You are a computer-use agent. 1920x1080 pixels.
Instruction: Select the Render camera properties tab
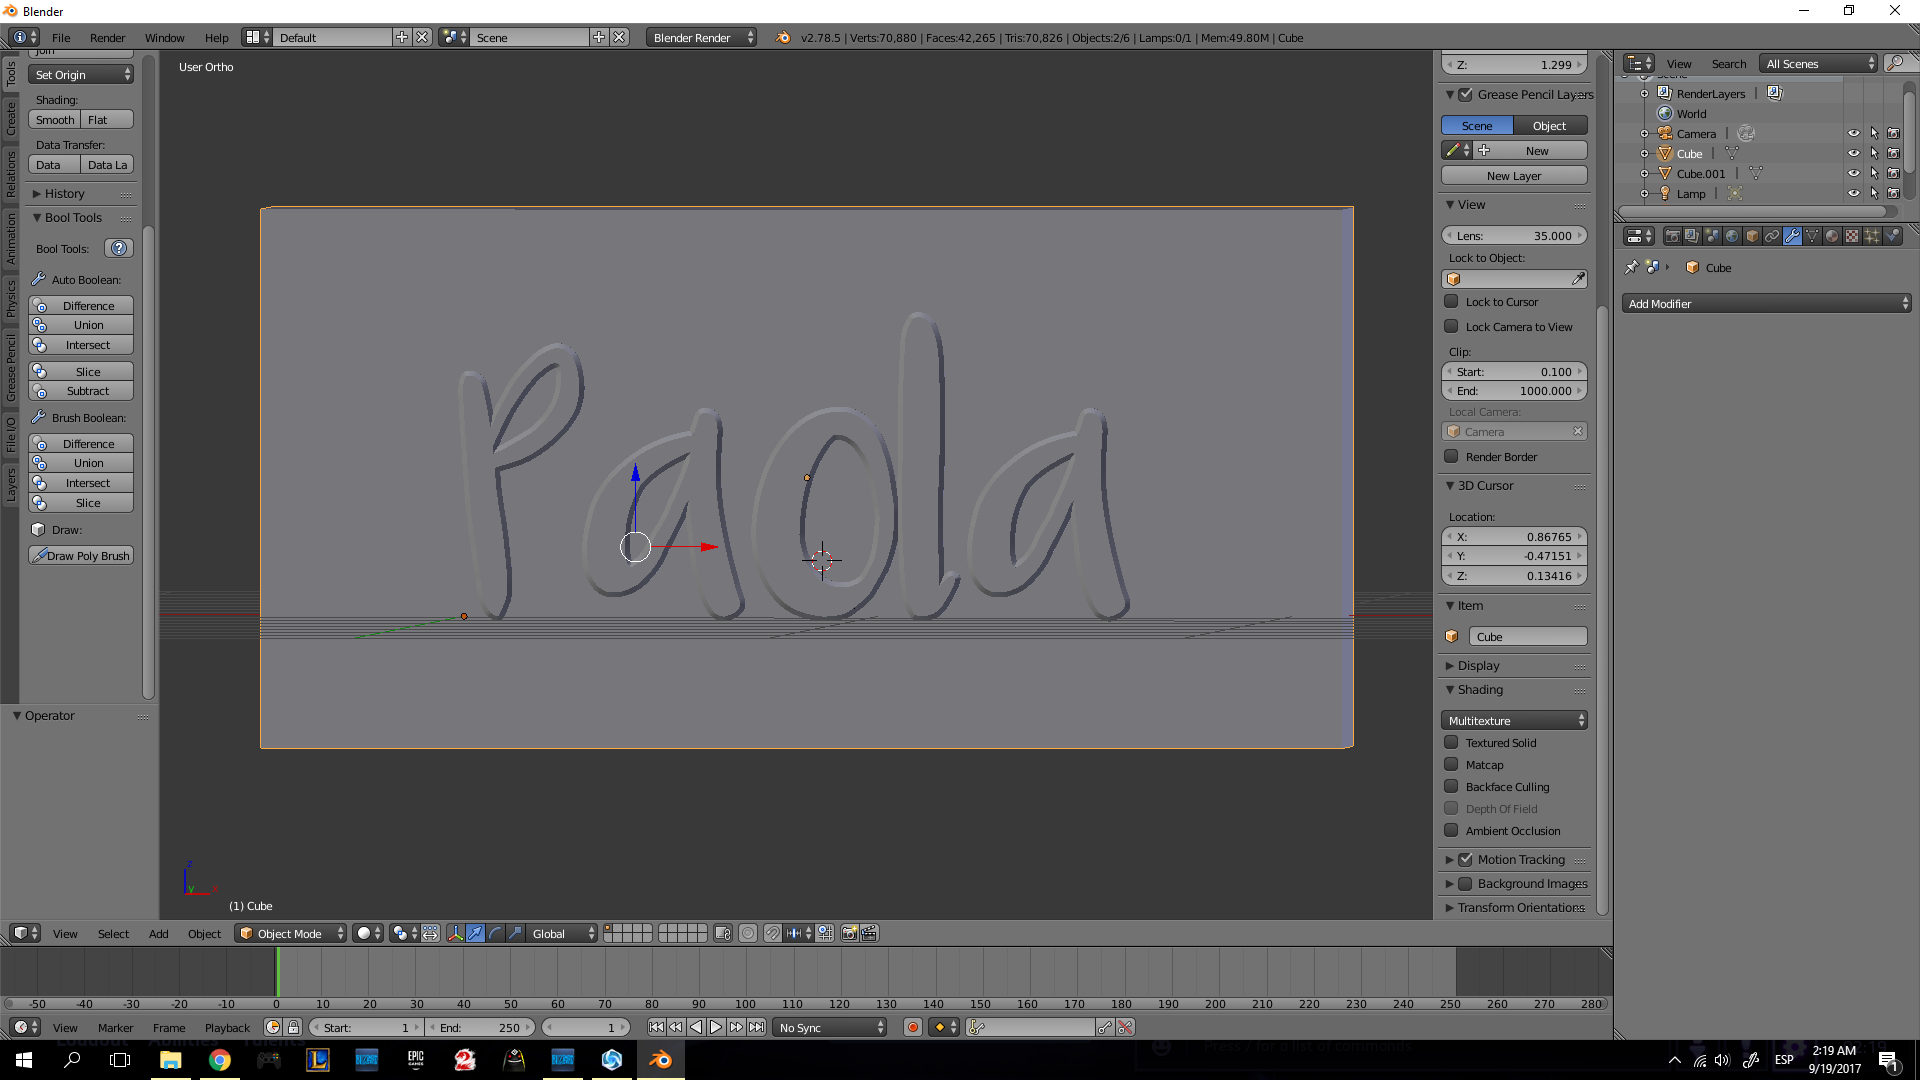click(x=1672, y=236)
